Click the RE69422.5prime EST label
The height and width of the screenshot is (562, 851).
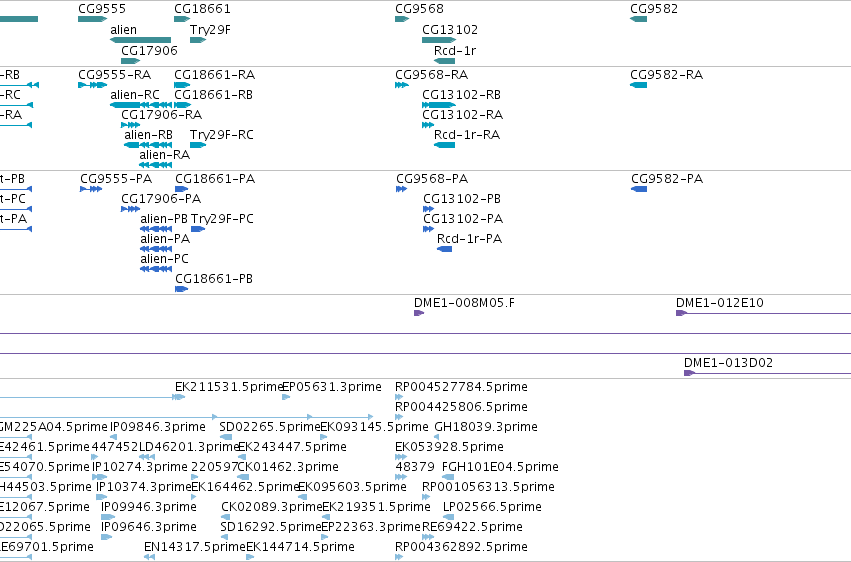tap(472, 527)
